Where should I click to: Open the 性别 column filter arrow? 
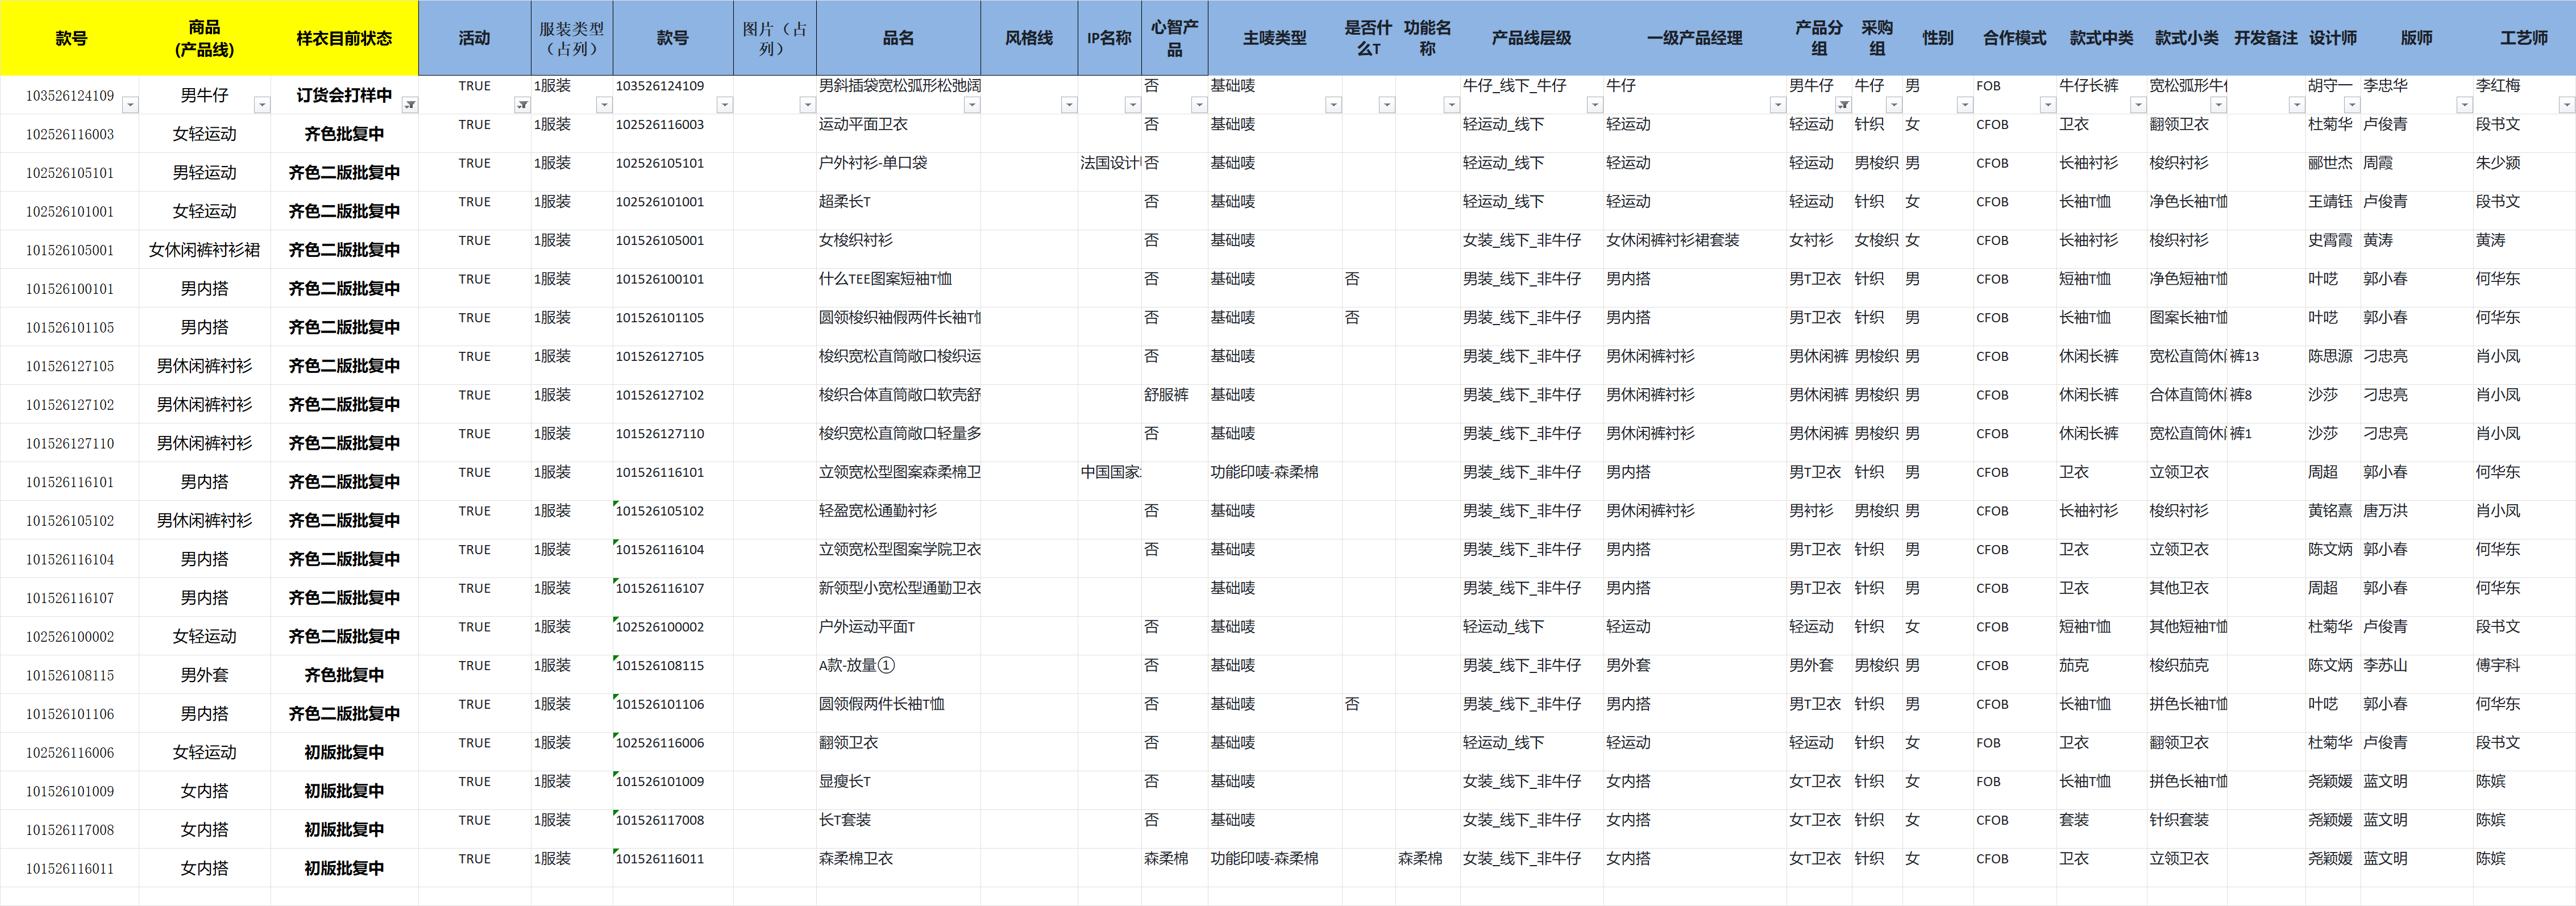pyautogui.click(x=1964, y=105)
